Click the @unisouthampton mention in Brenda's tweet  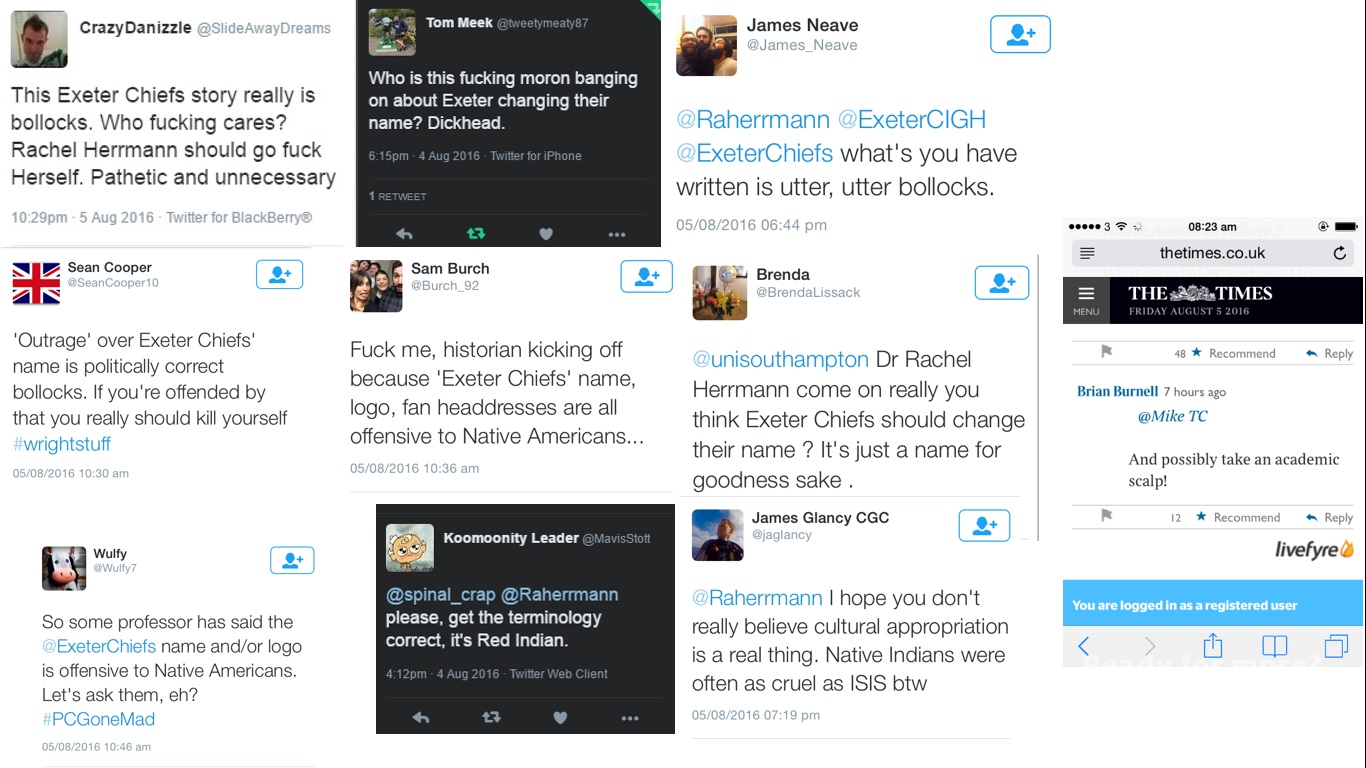click(780, 359)
